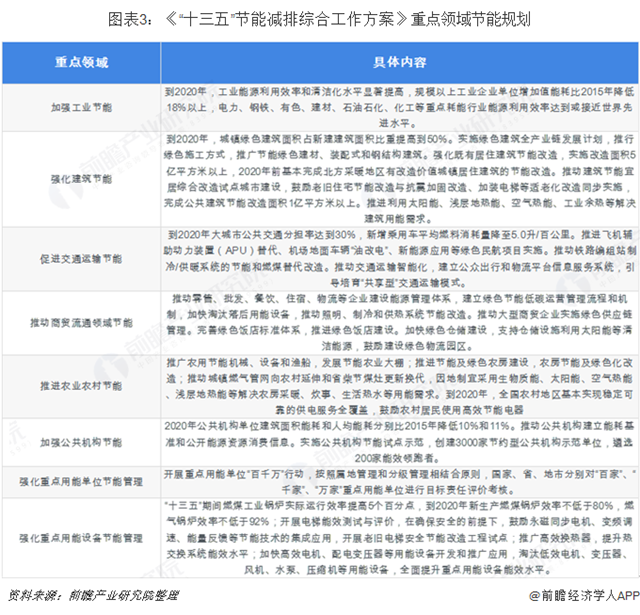Image resolution: width=640 pixels, height=615 pixels.
Task: Select the 促进交通运输节能 row label
Action: click(x=82, y=258)
